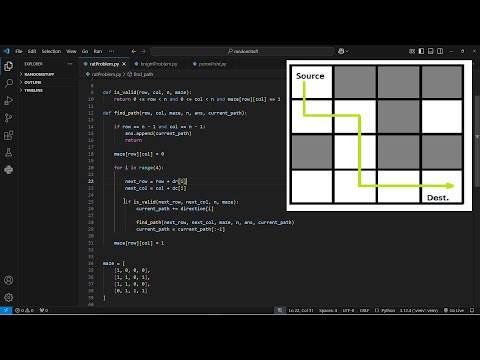Toggle the Panel layout button
This screenshot has height=360, width=480.
pyautogui.click(x=431, y=51)
